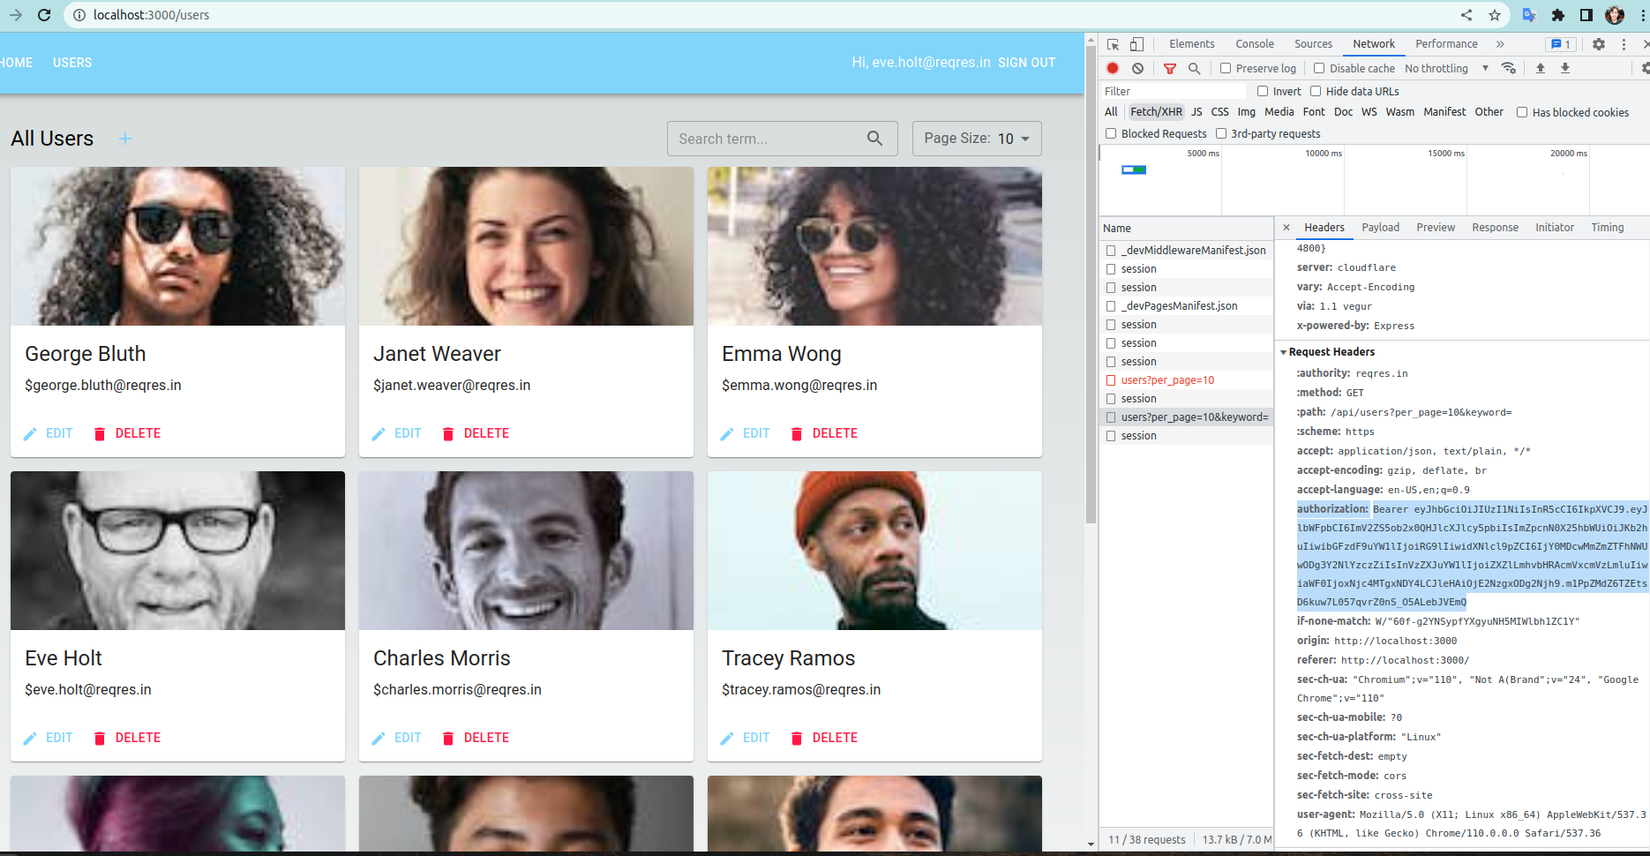Tick the checkbox beside _devMiddlewareManifest.json
The height and width of the screenshot is (856, 1650).
[x=1111, y=251]
